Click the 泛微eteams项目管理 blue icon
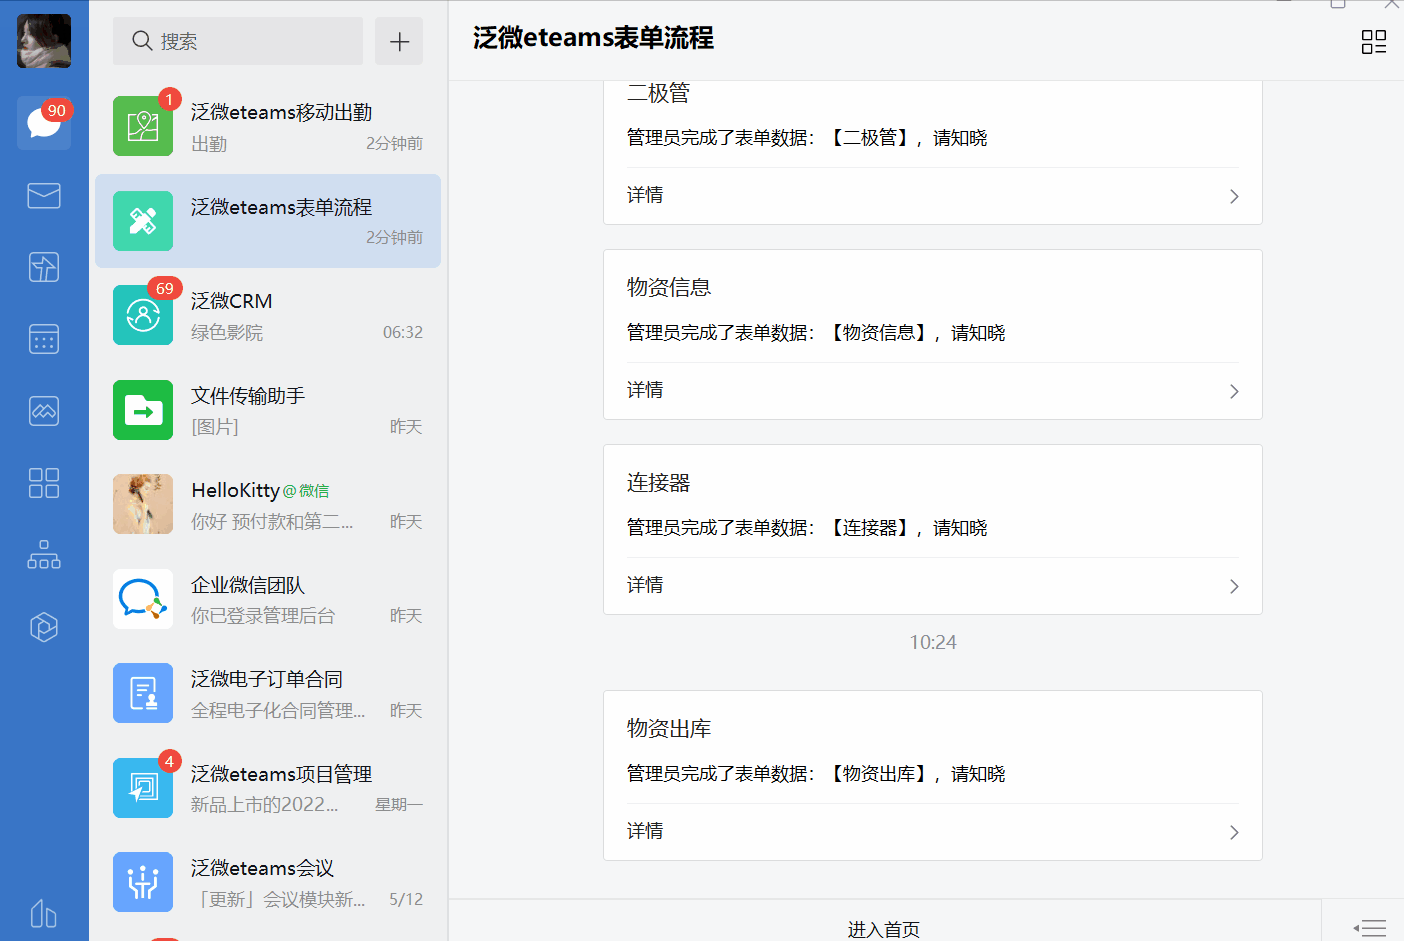 click(x=143, y=788)
